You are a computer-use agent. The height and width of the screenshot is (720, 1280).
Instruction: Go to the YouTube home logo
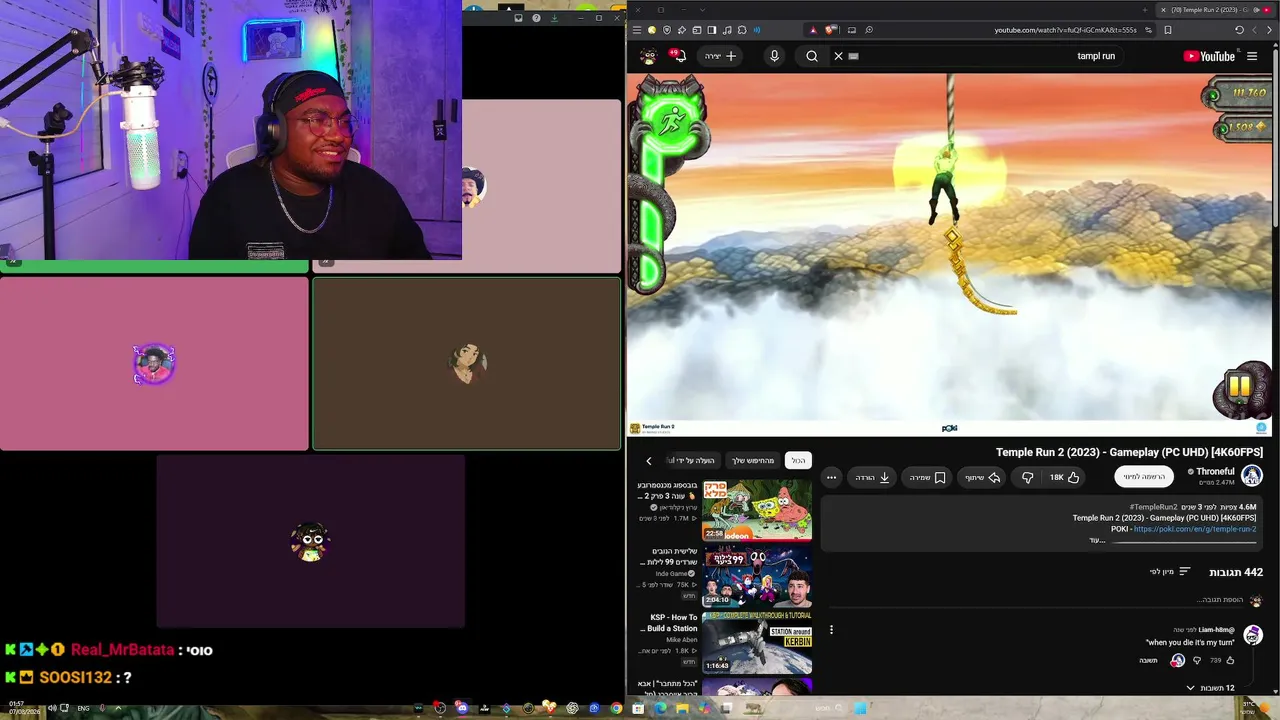[1209, 56]
